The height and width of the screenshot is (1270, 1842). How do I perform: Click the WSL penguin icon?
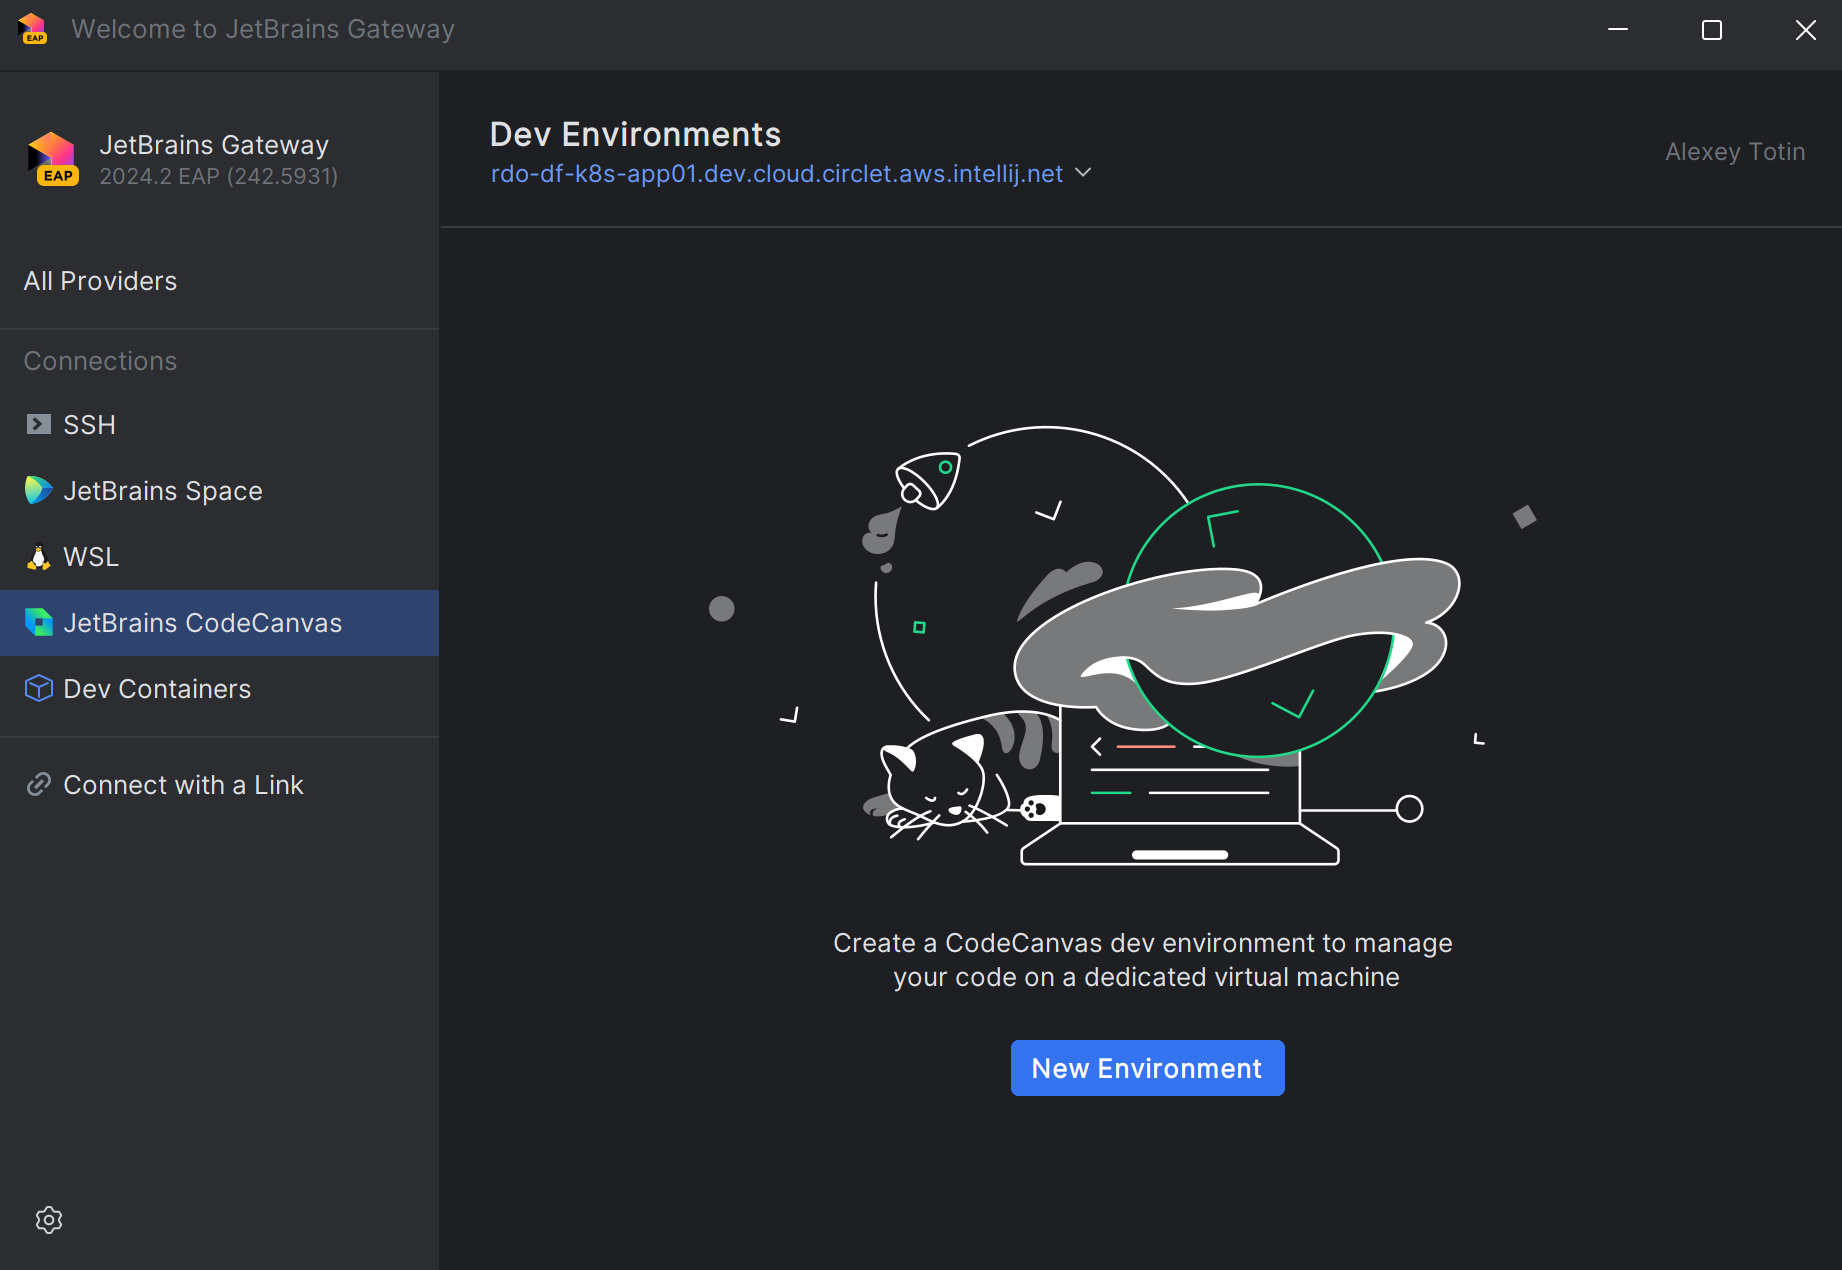(38, 557)
